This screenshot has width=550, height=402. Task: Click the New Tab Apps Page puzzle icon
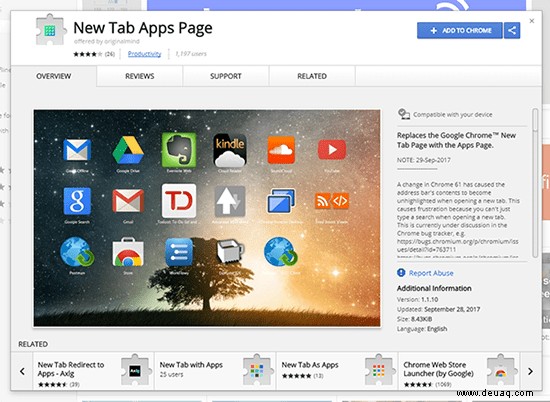click(x=50, y=31)
